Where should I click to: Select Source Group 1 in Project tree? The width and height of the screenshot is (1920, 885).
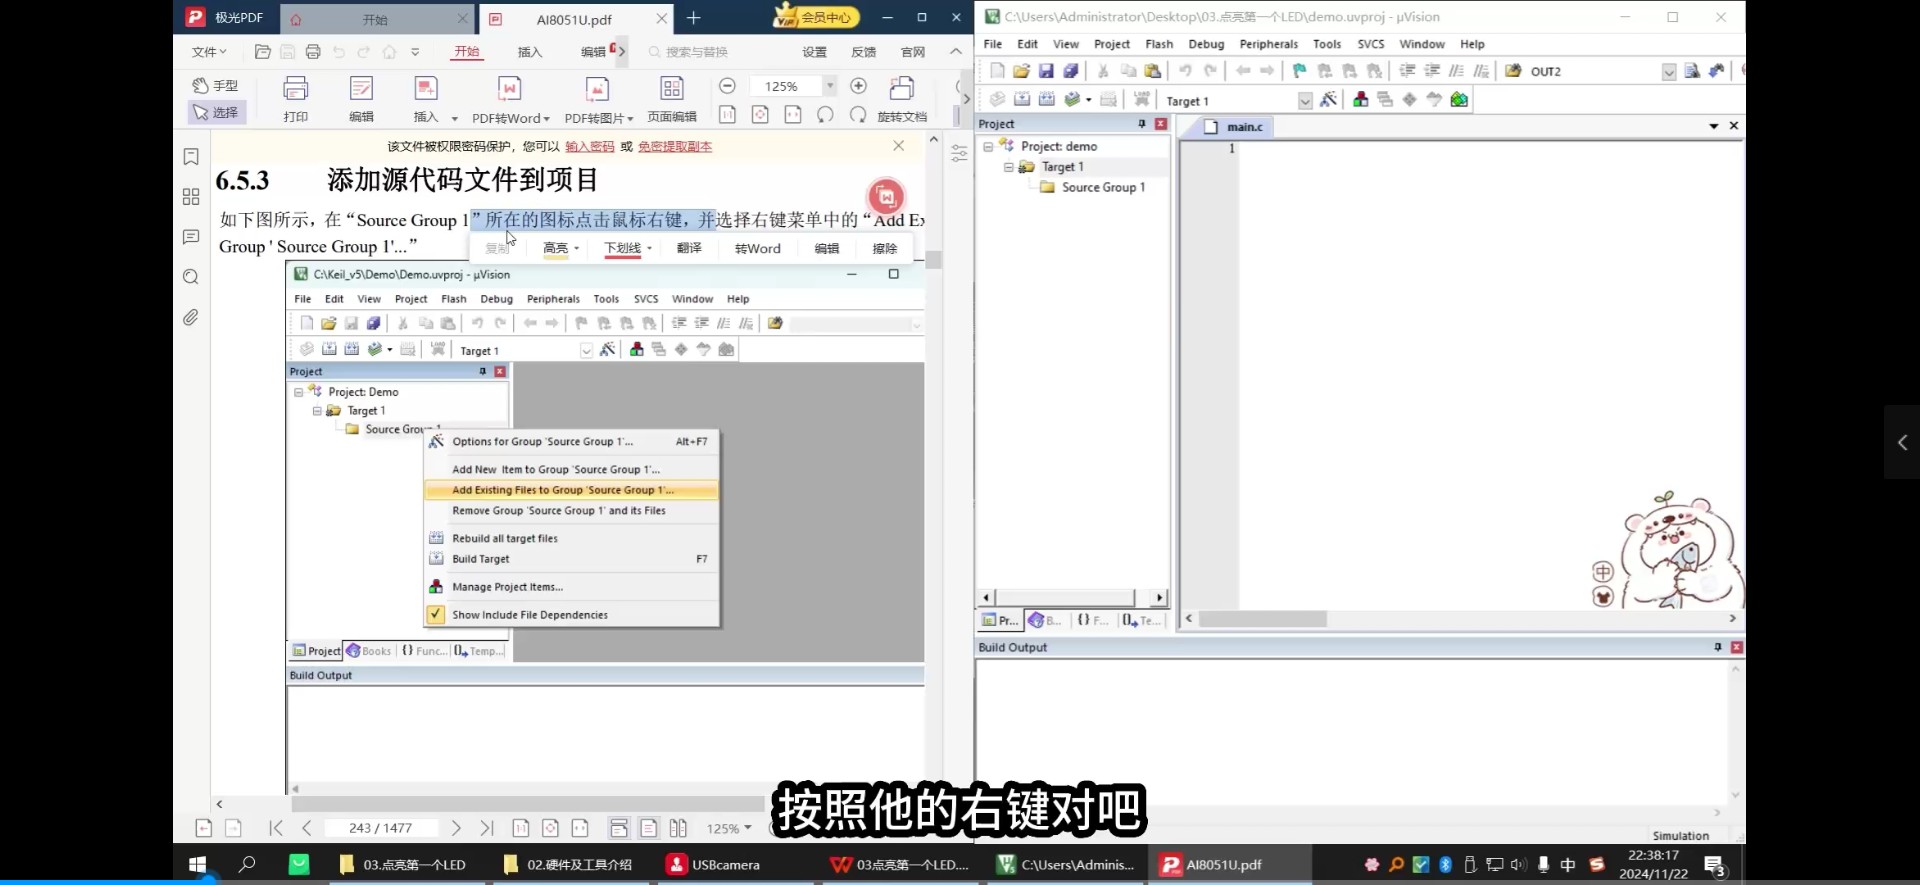pos(1103,187)
